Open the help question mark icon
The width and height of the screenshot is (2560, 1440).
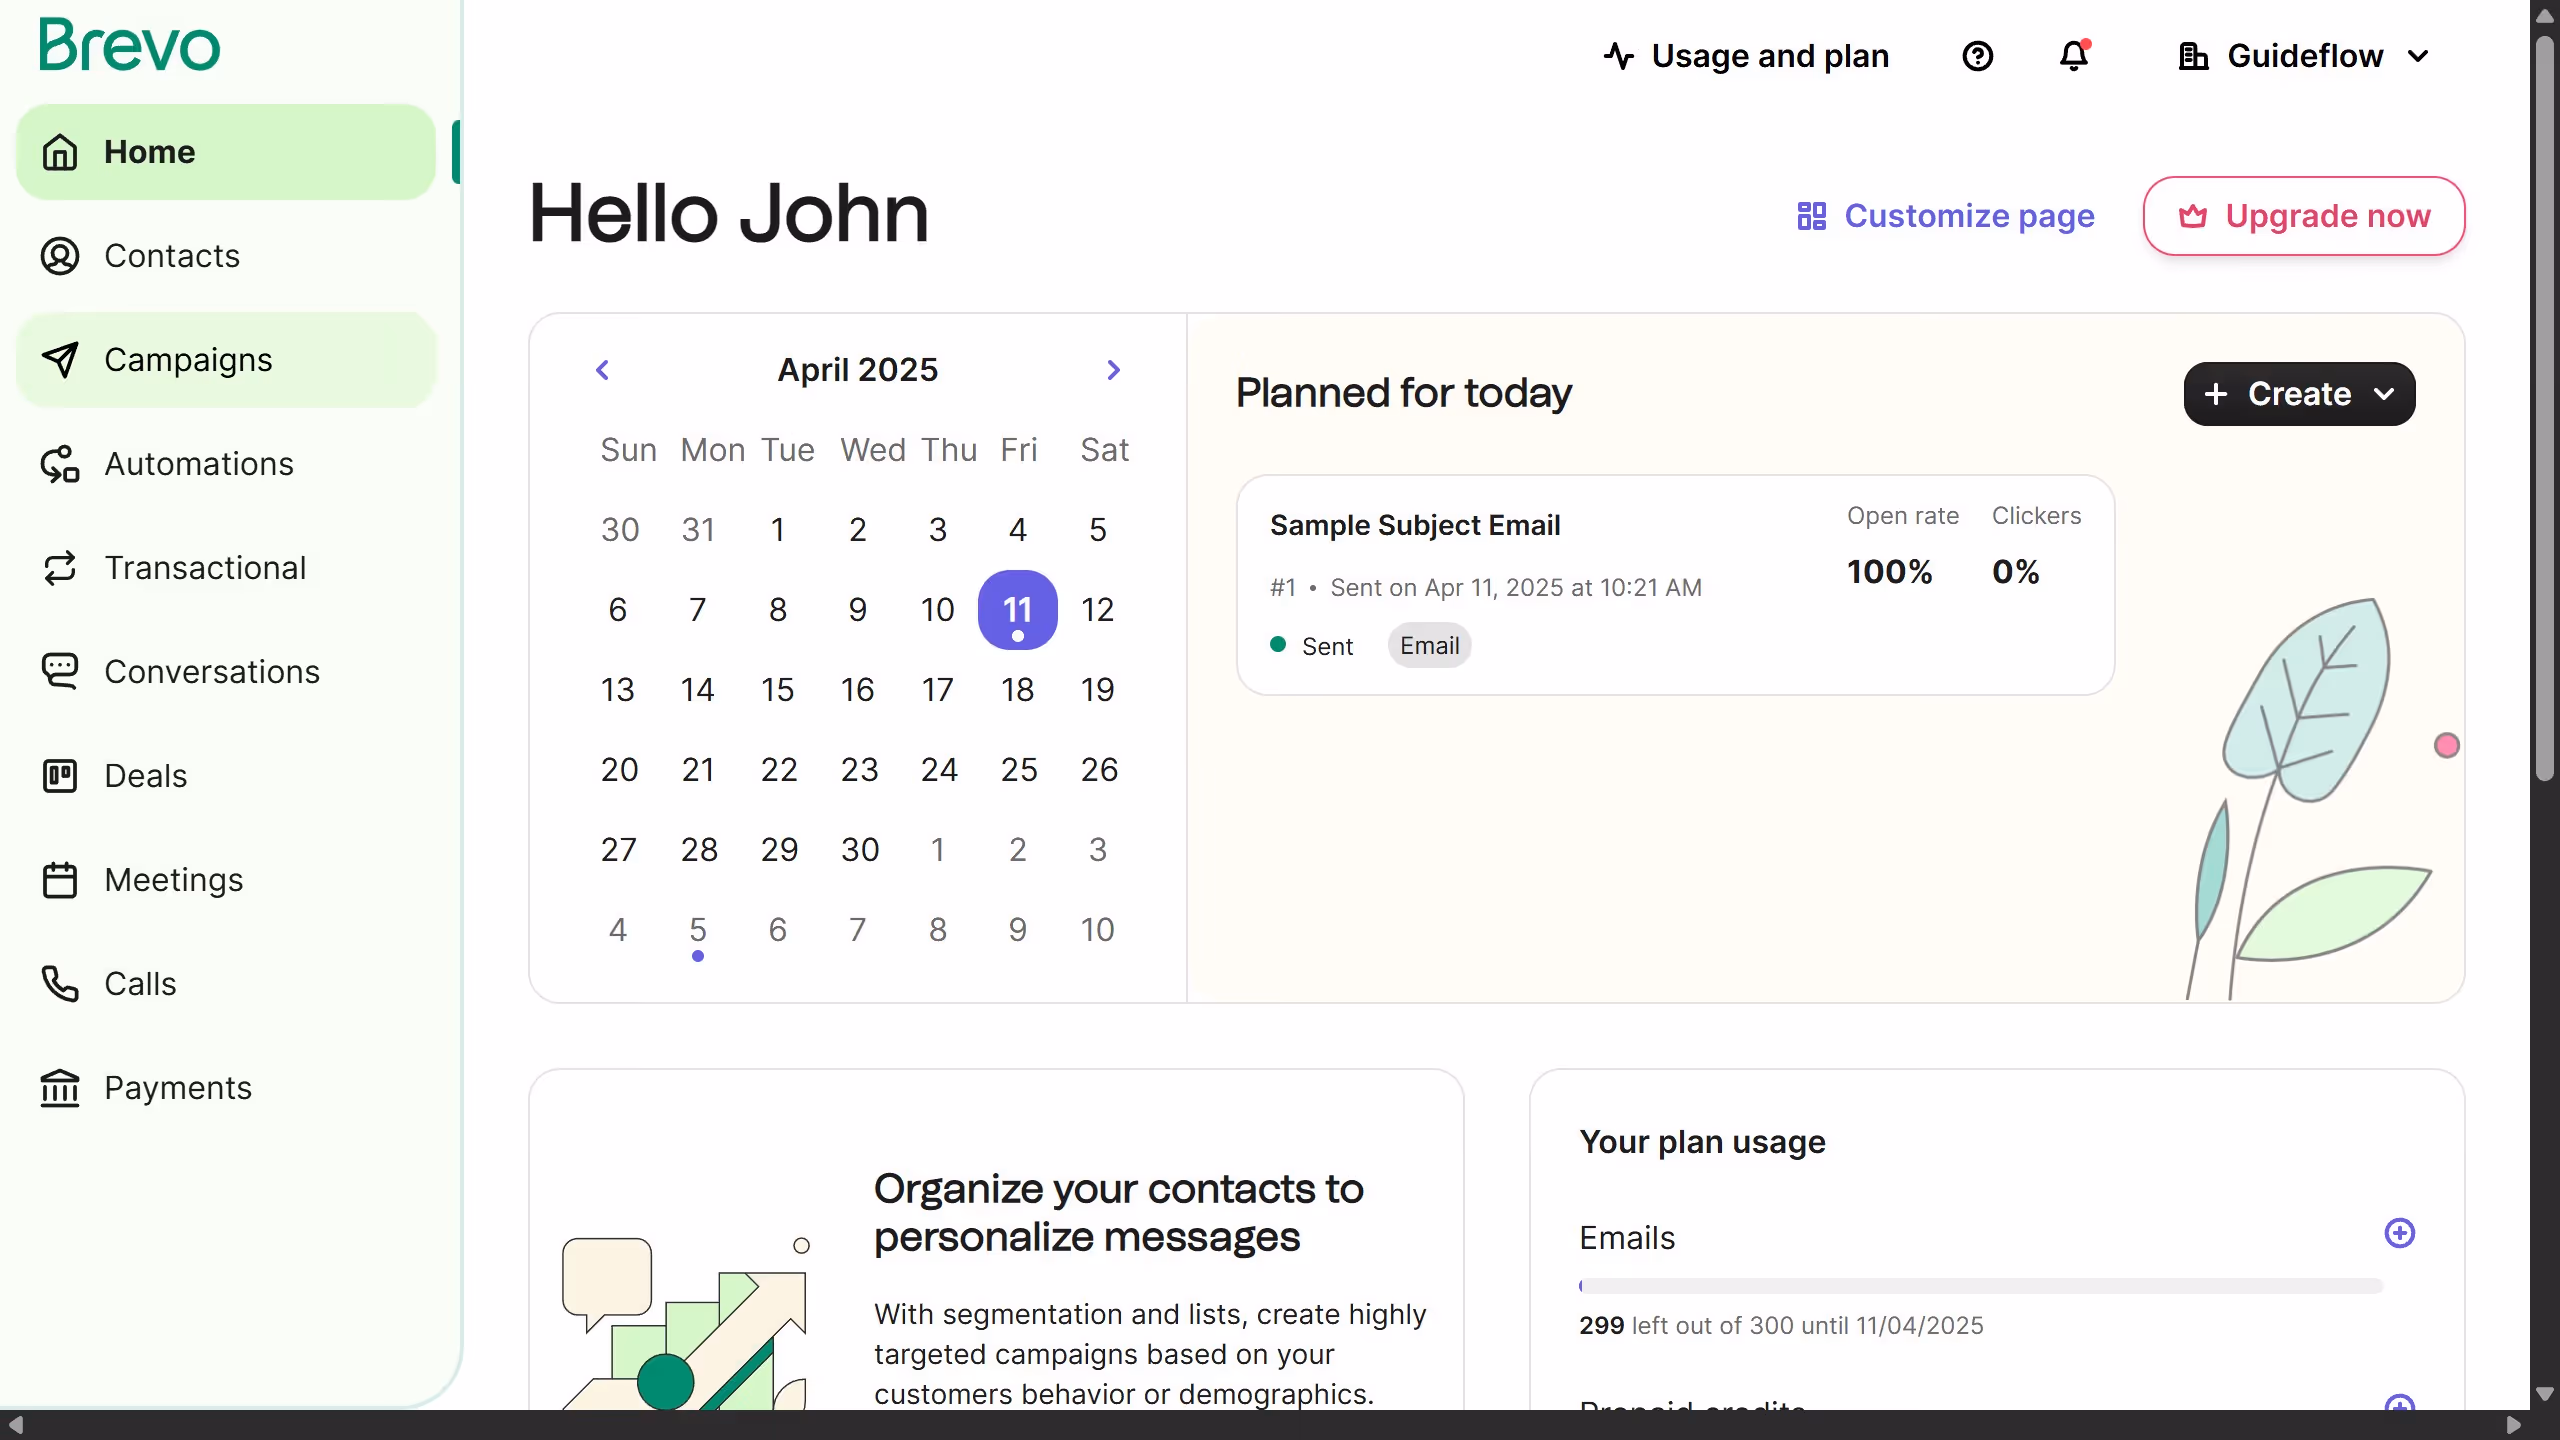point(1978,55)
